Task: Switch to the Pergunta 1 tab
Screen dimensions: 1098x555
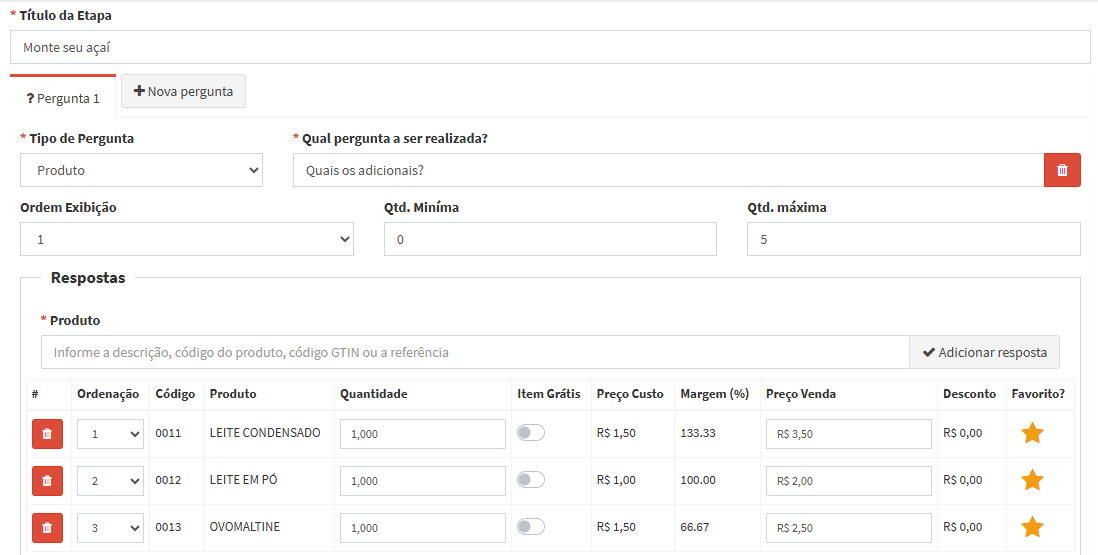Action: coord(63,98)
